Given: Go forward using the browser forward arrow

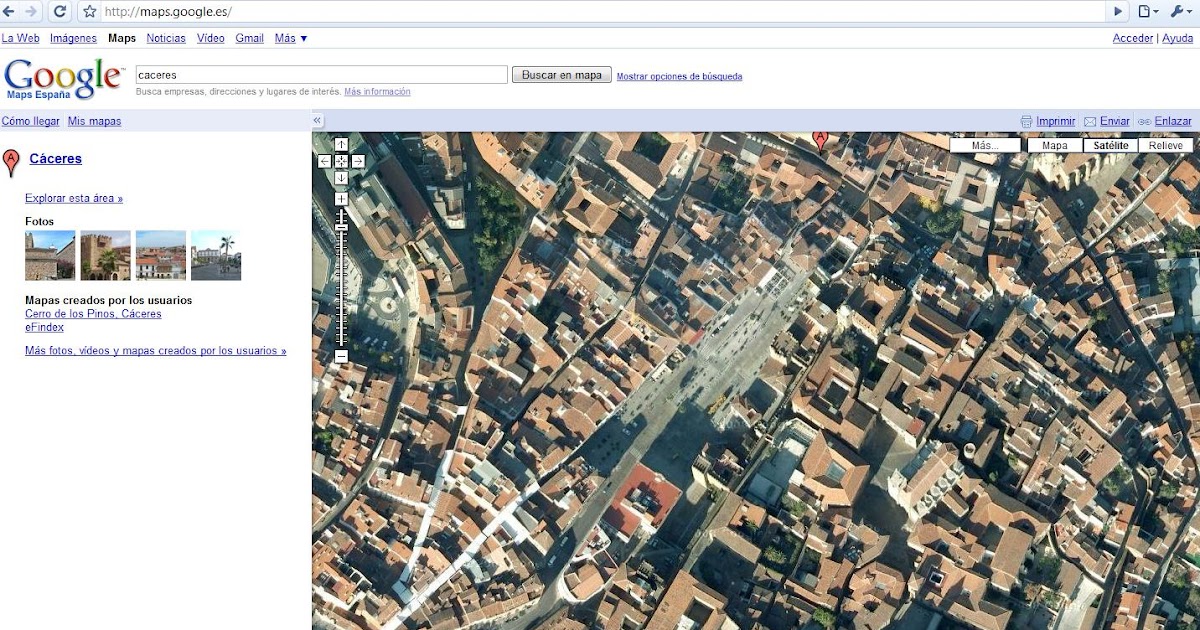Looking at the screenshot, I should pos(33,12).
